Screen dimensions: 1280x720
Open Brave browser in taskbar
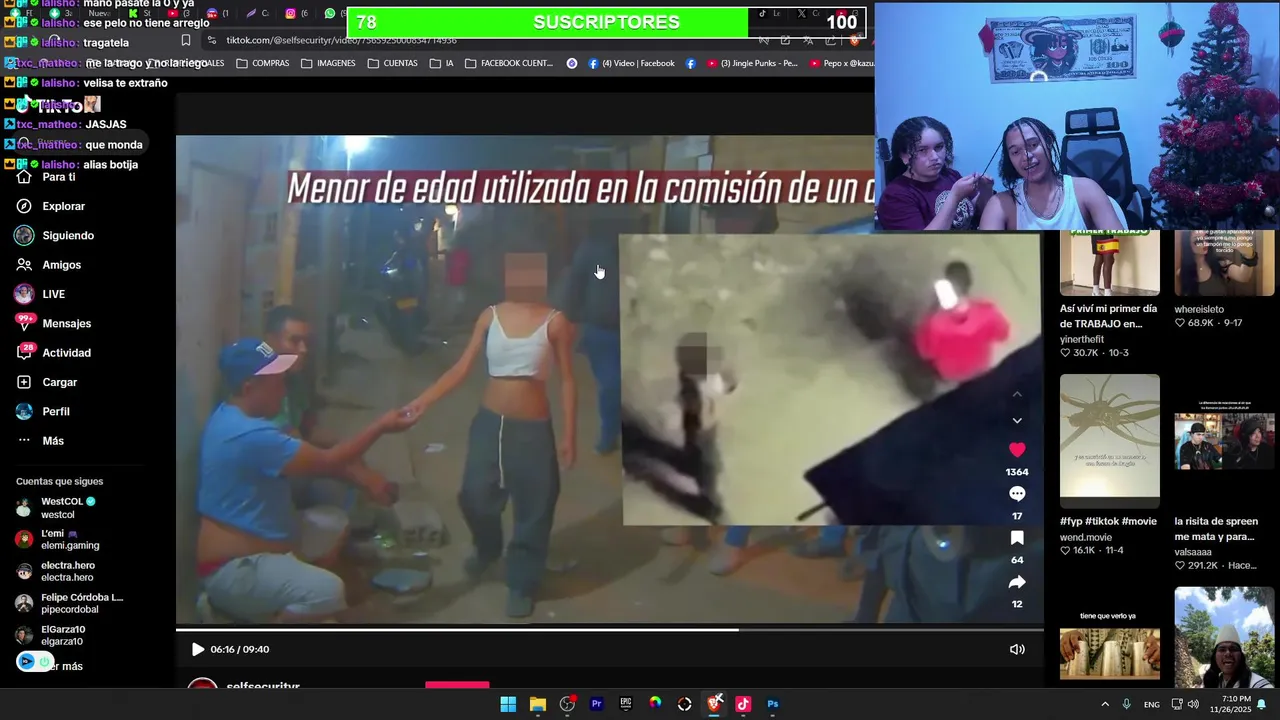[x=714, y=704]
